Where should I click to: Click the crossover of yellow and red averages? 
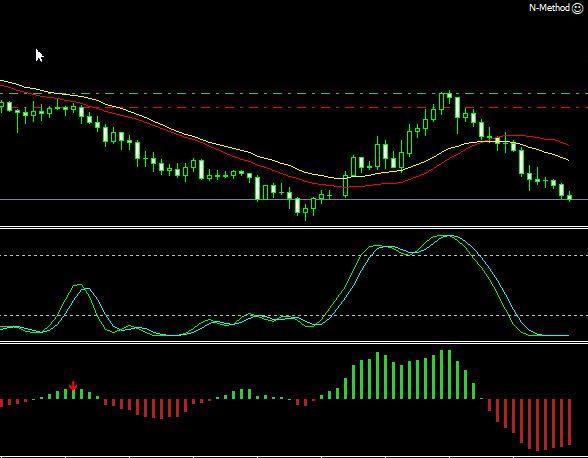[489, 141]
